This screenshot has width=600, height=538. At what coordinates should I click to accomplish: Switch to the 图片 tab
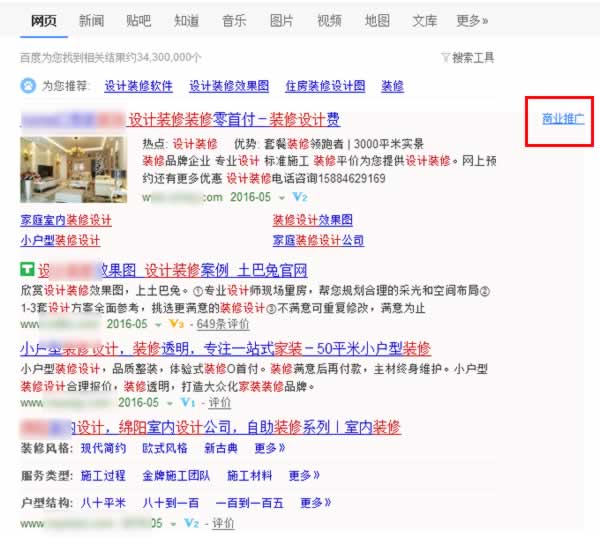(282, 20)
